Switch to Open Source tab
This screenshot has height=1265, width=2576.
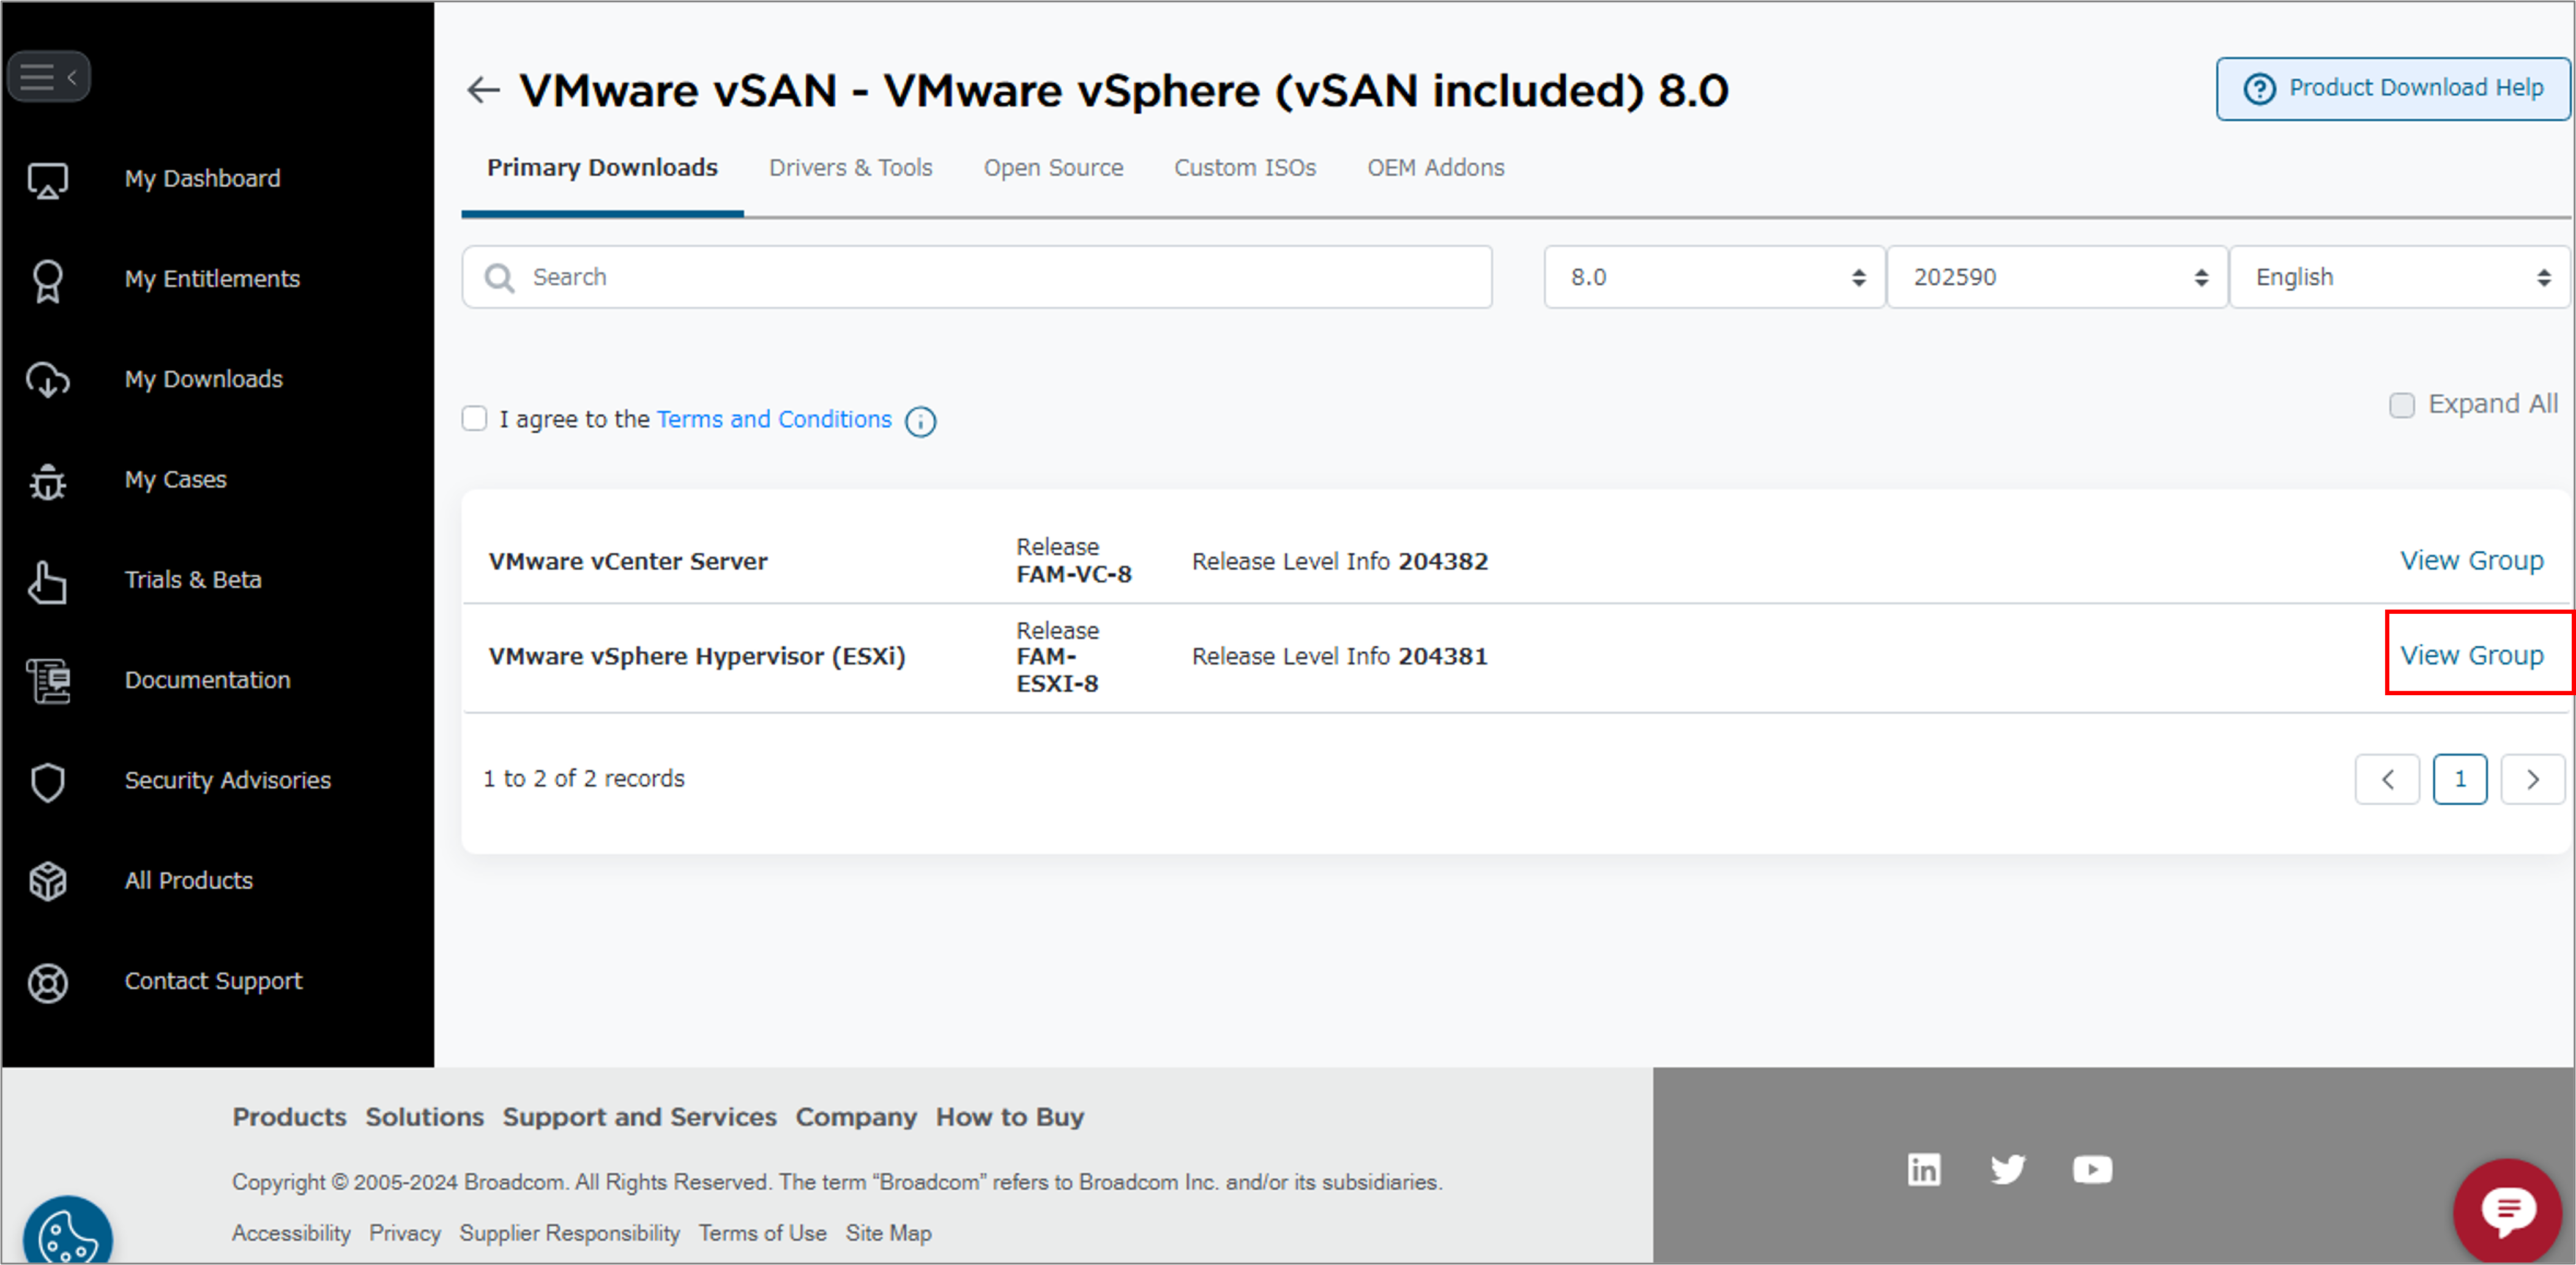1053,168
